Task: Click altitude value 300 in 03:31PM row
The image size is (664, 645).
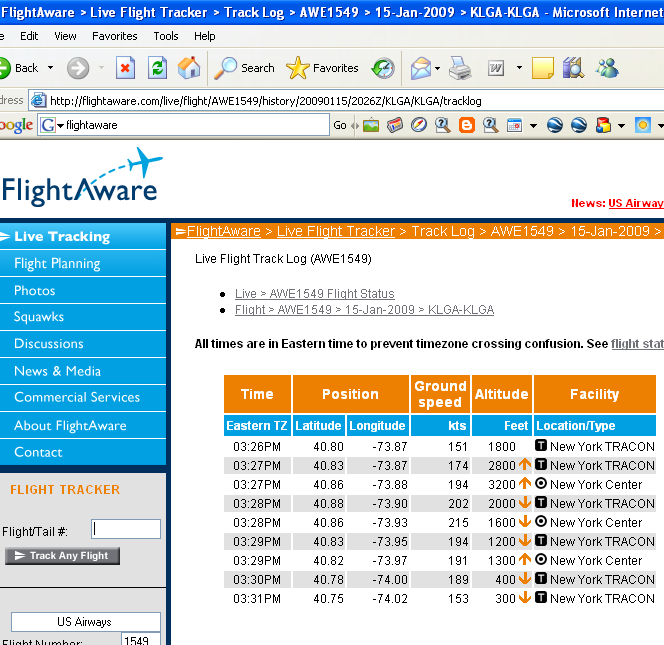Action: (505, 598)
